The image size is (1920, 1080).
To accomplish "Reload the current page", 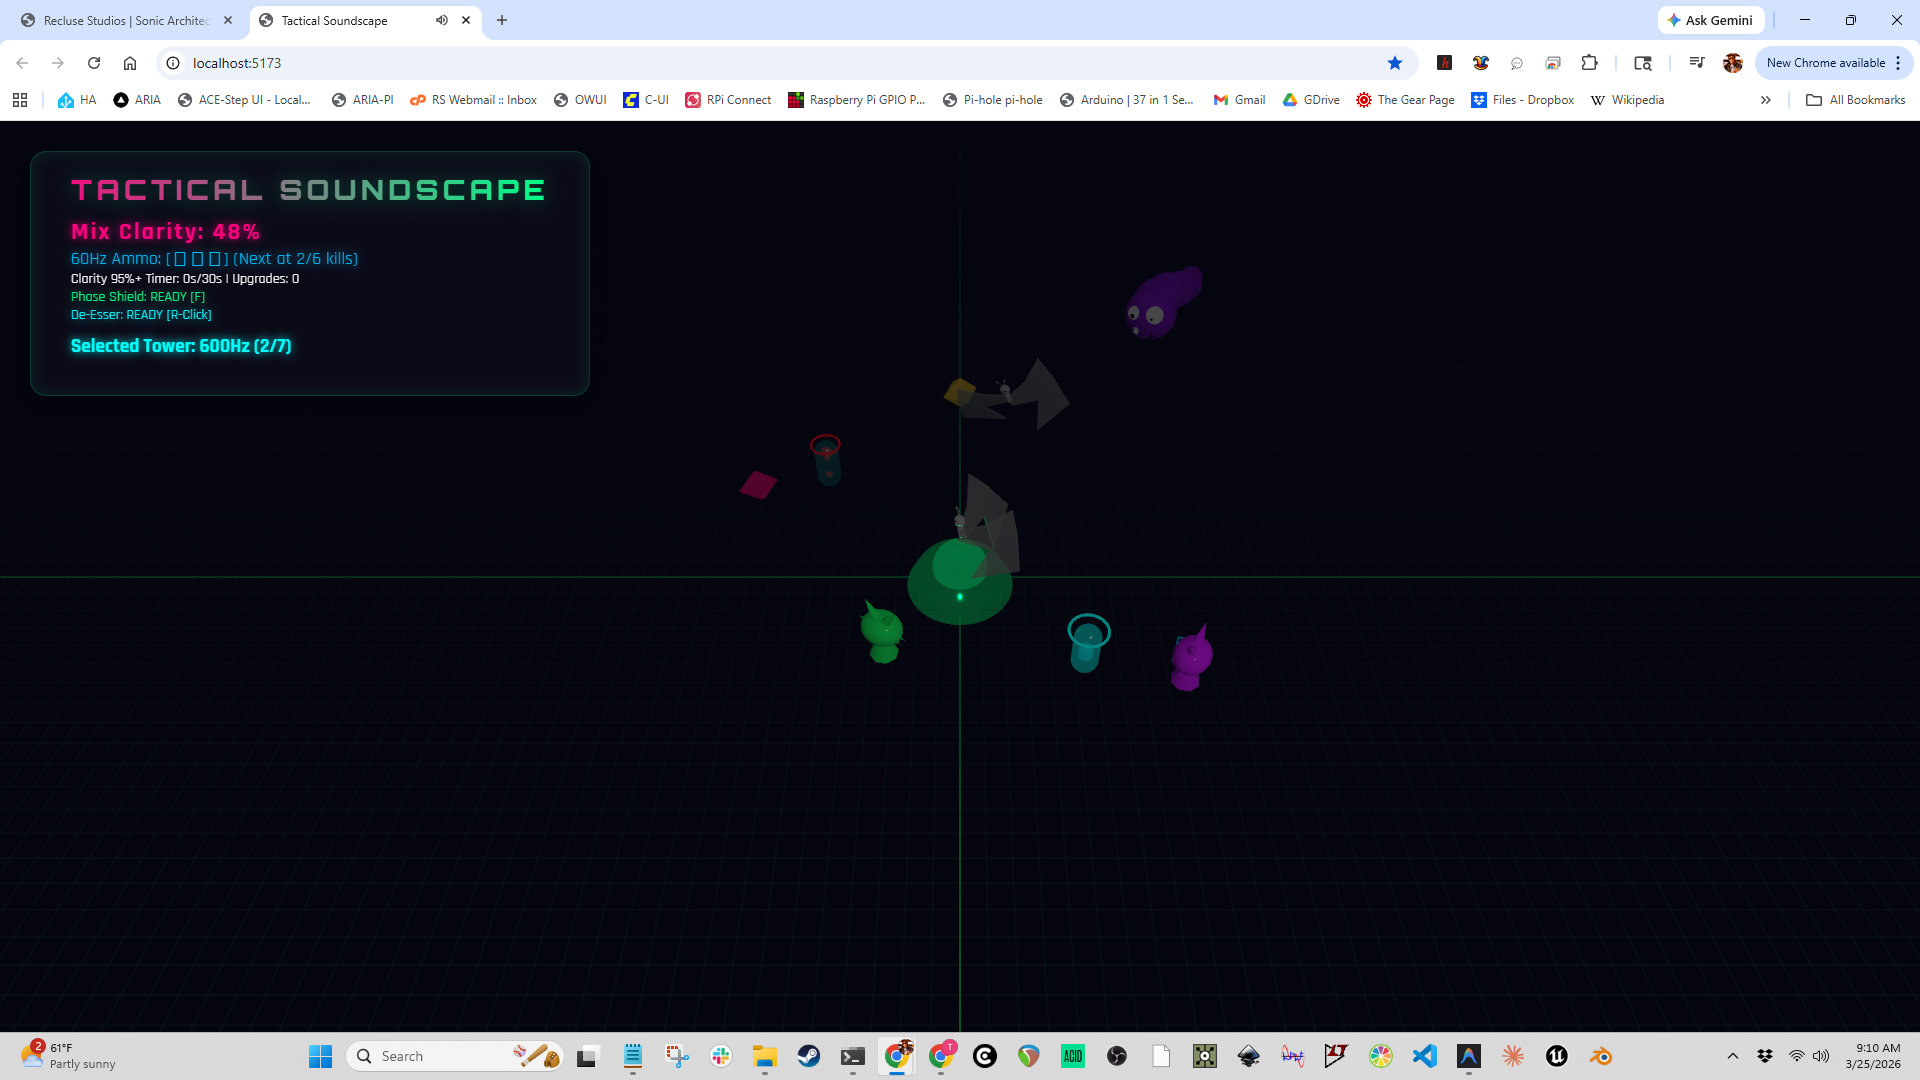I will pyautogui.click(x=94, y=62).
